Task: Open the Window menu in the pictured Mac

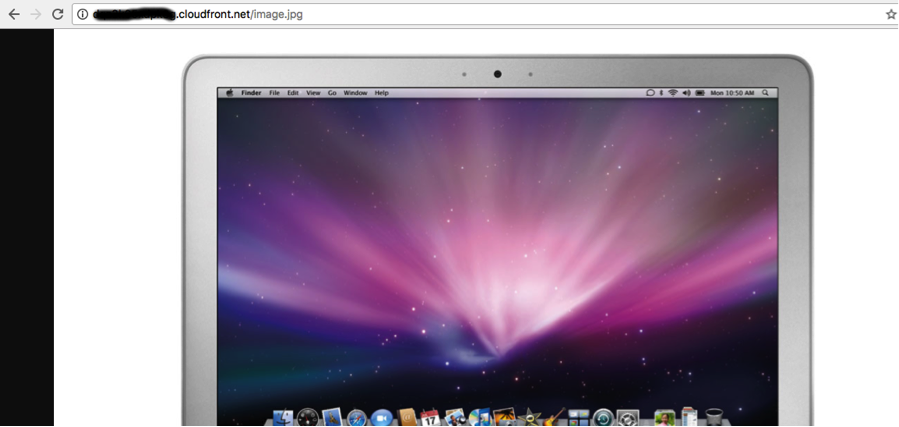Action: point(355,92)
